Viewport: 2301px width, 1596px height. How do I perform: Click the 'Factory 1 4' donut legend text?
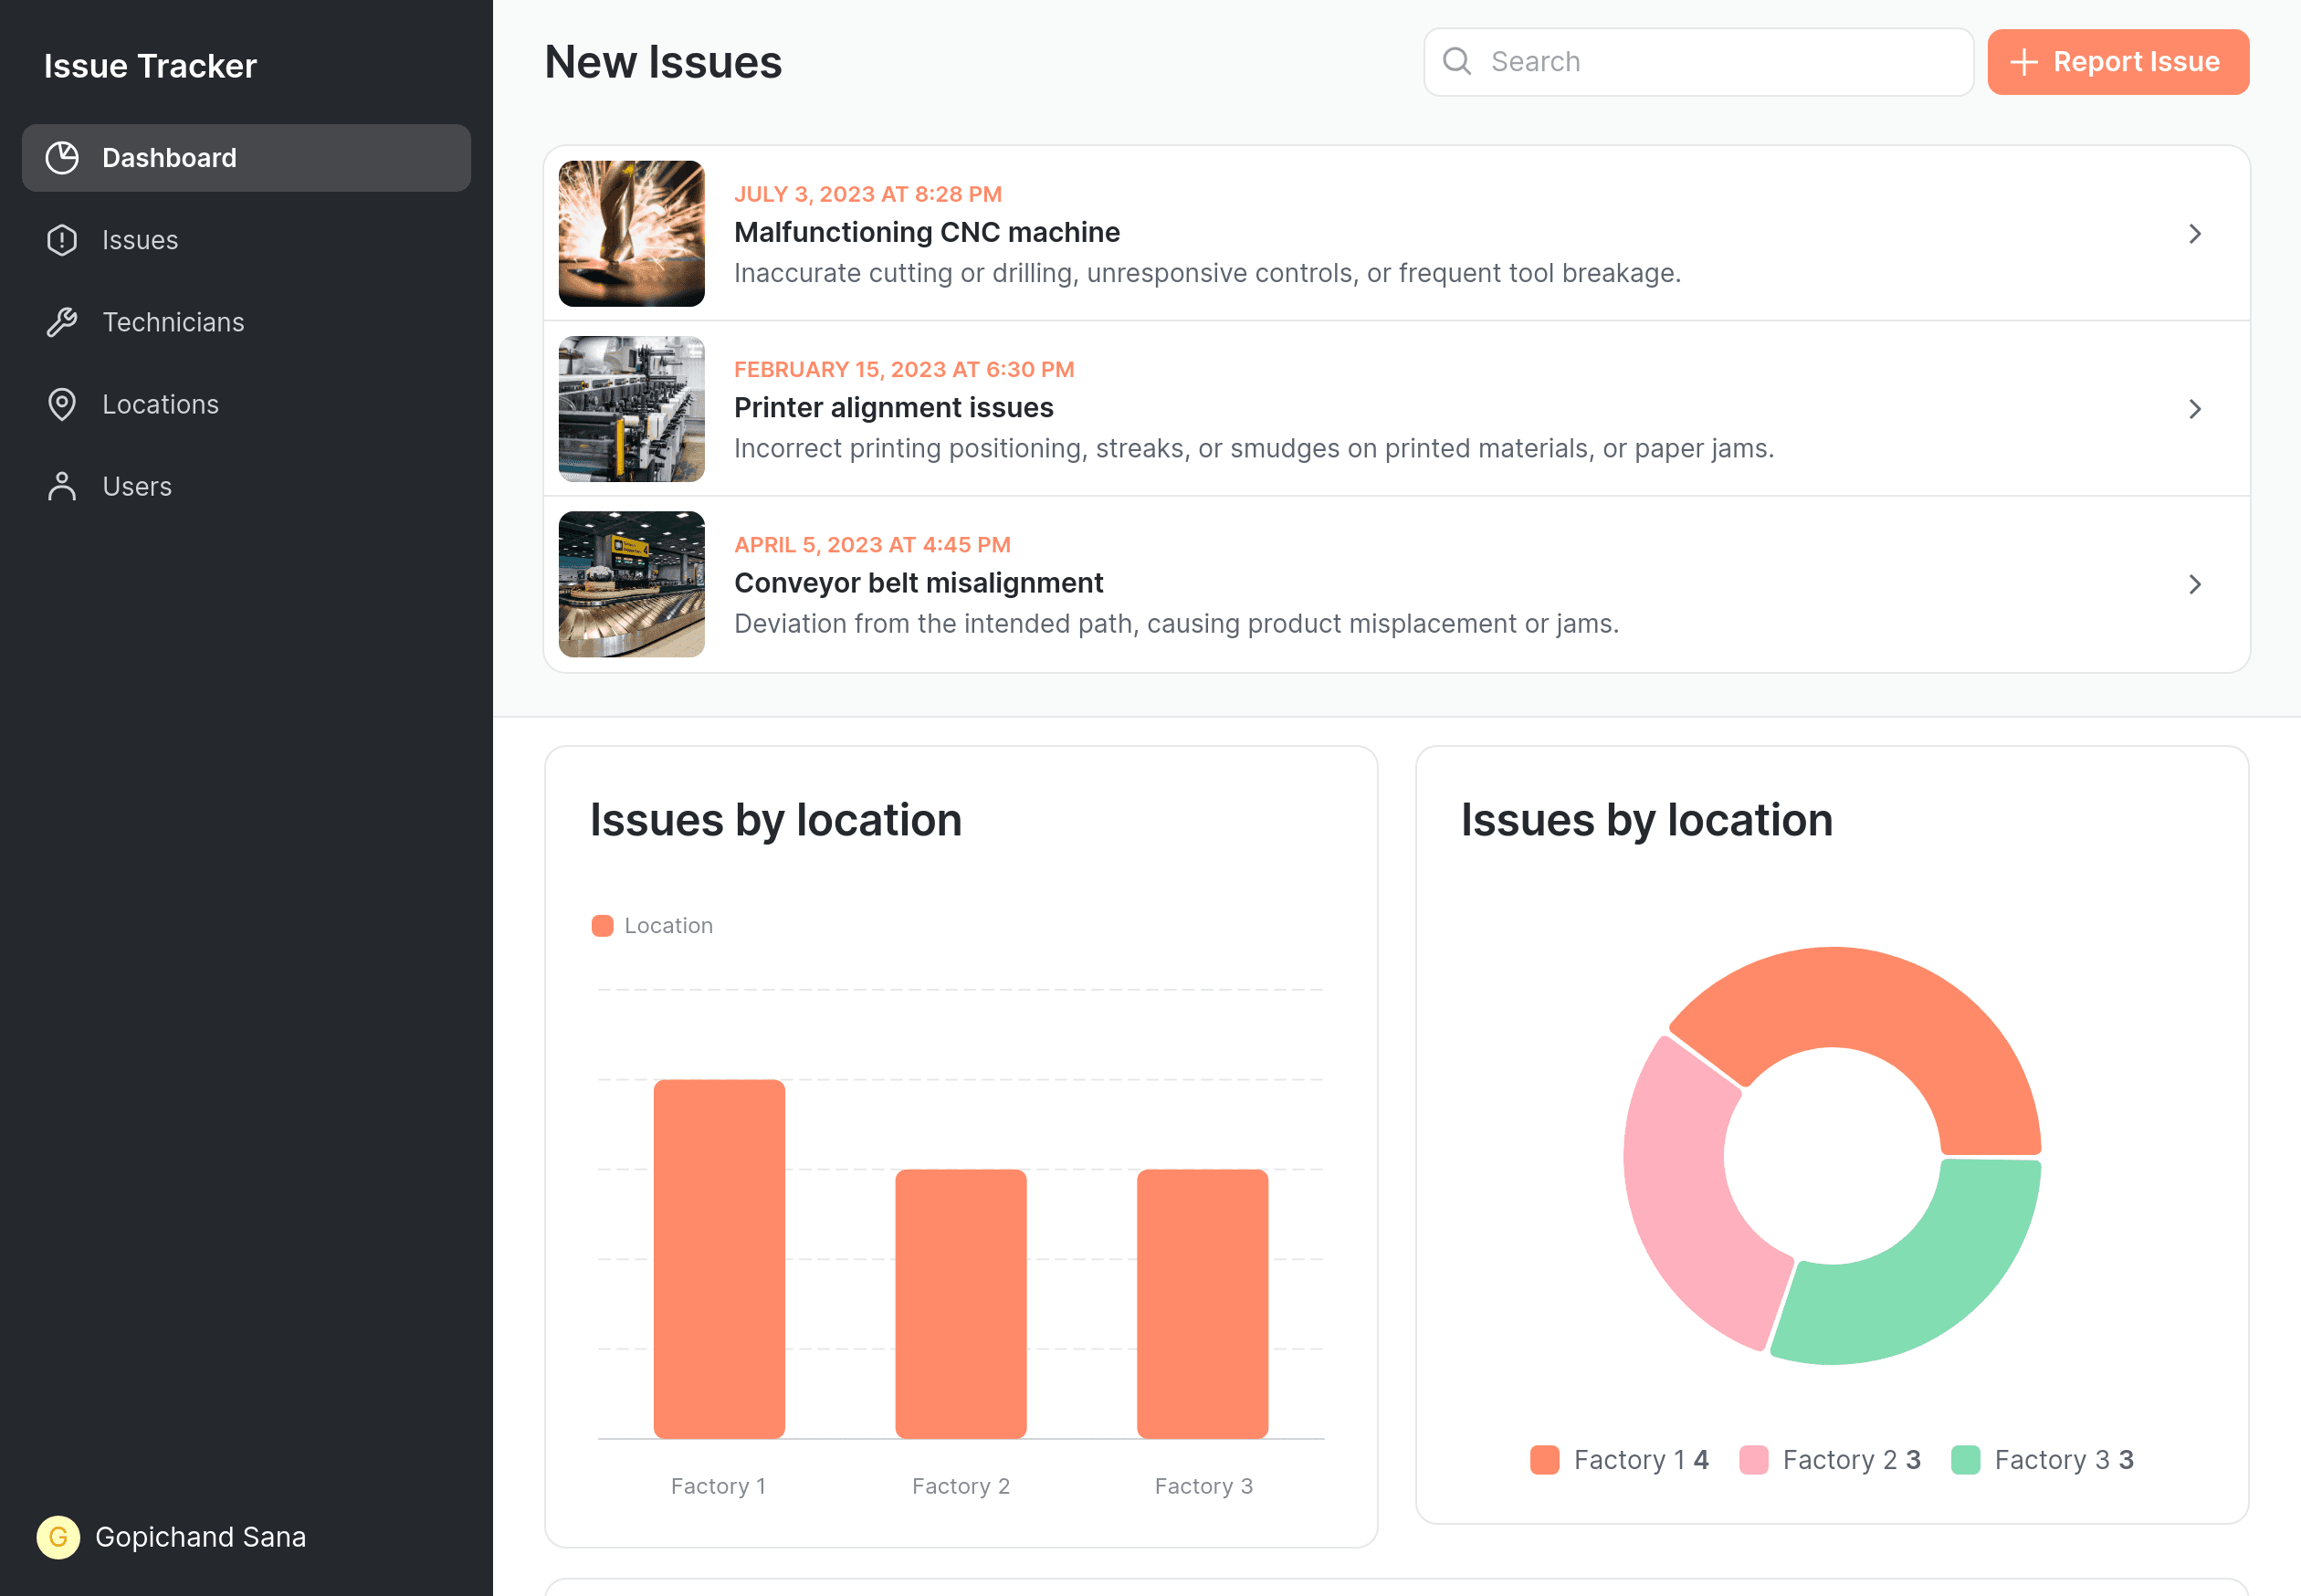click(1641, 1459)
